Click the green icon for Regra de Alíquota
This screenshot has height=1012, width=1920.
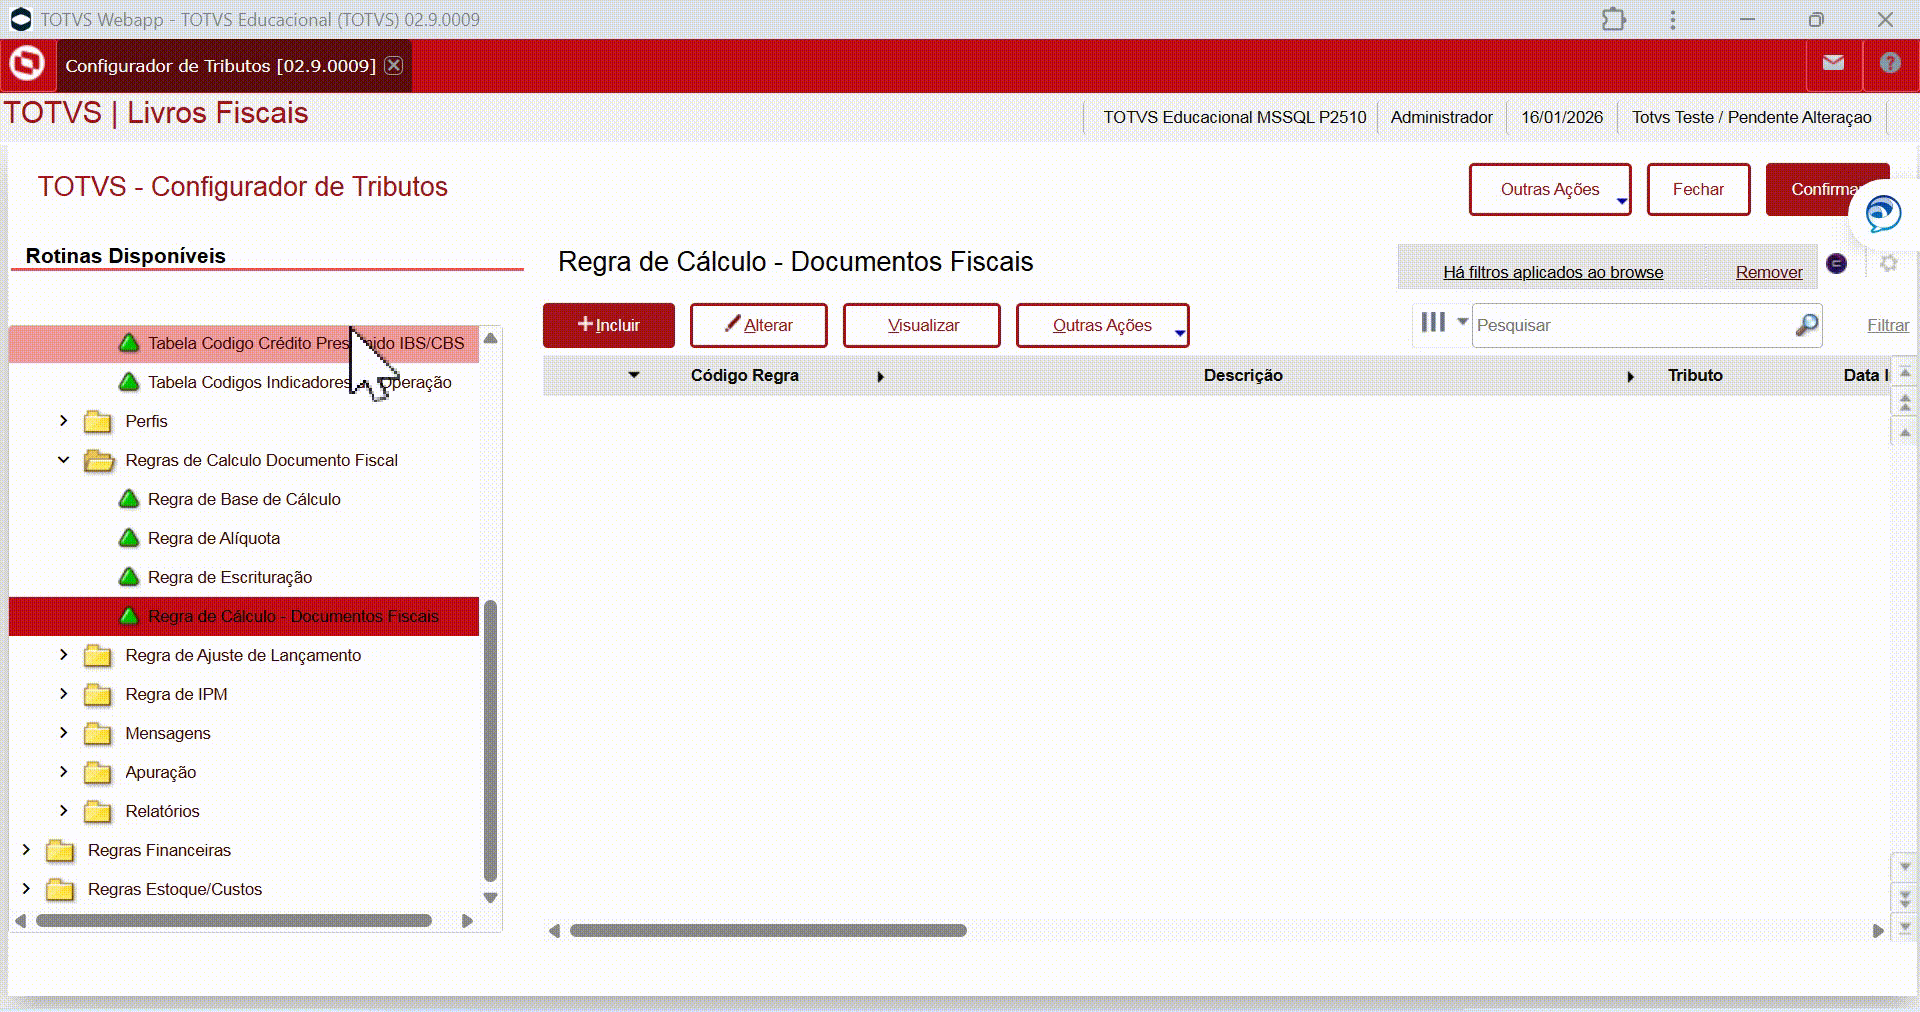129,538
